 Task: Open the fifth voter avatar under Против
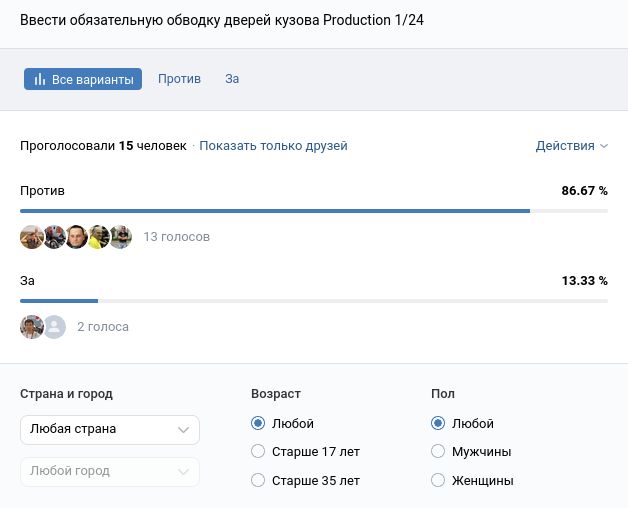click(x=120, y=237)
